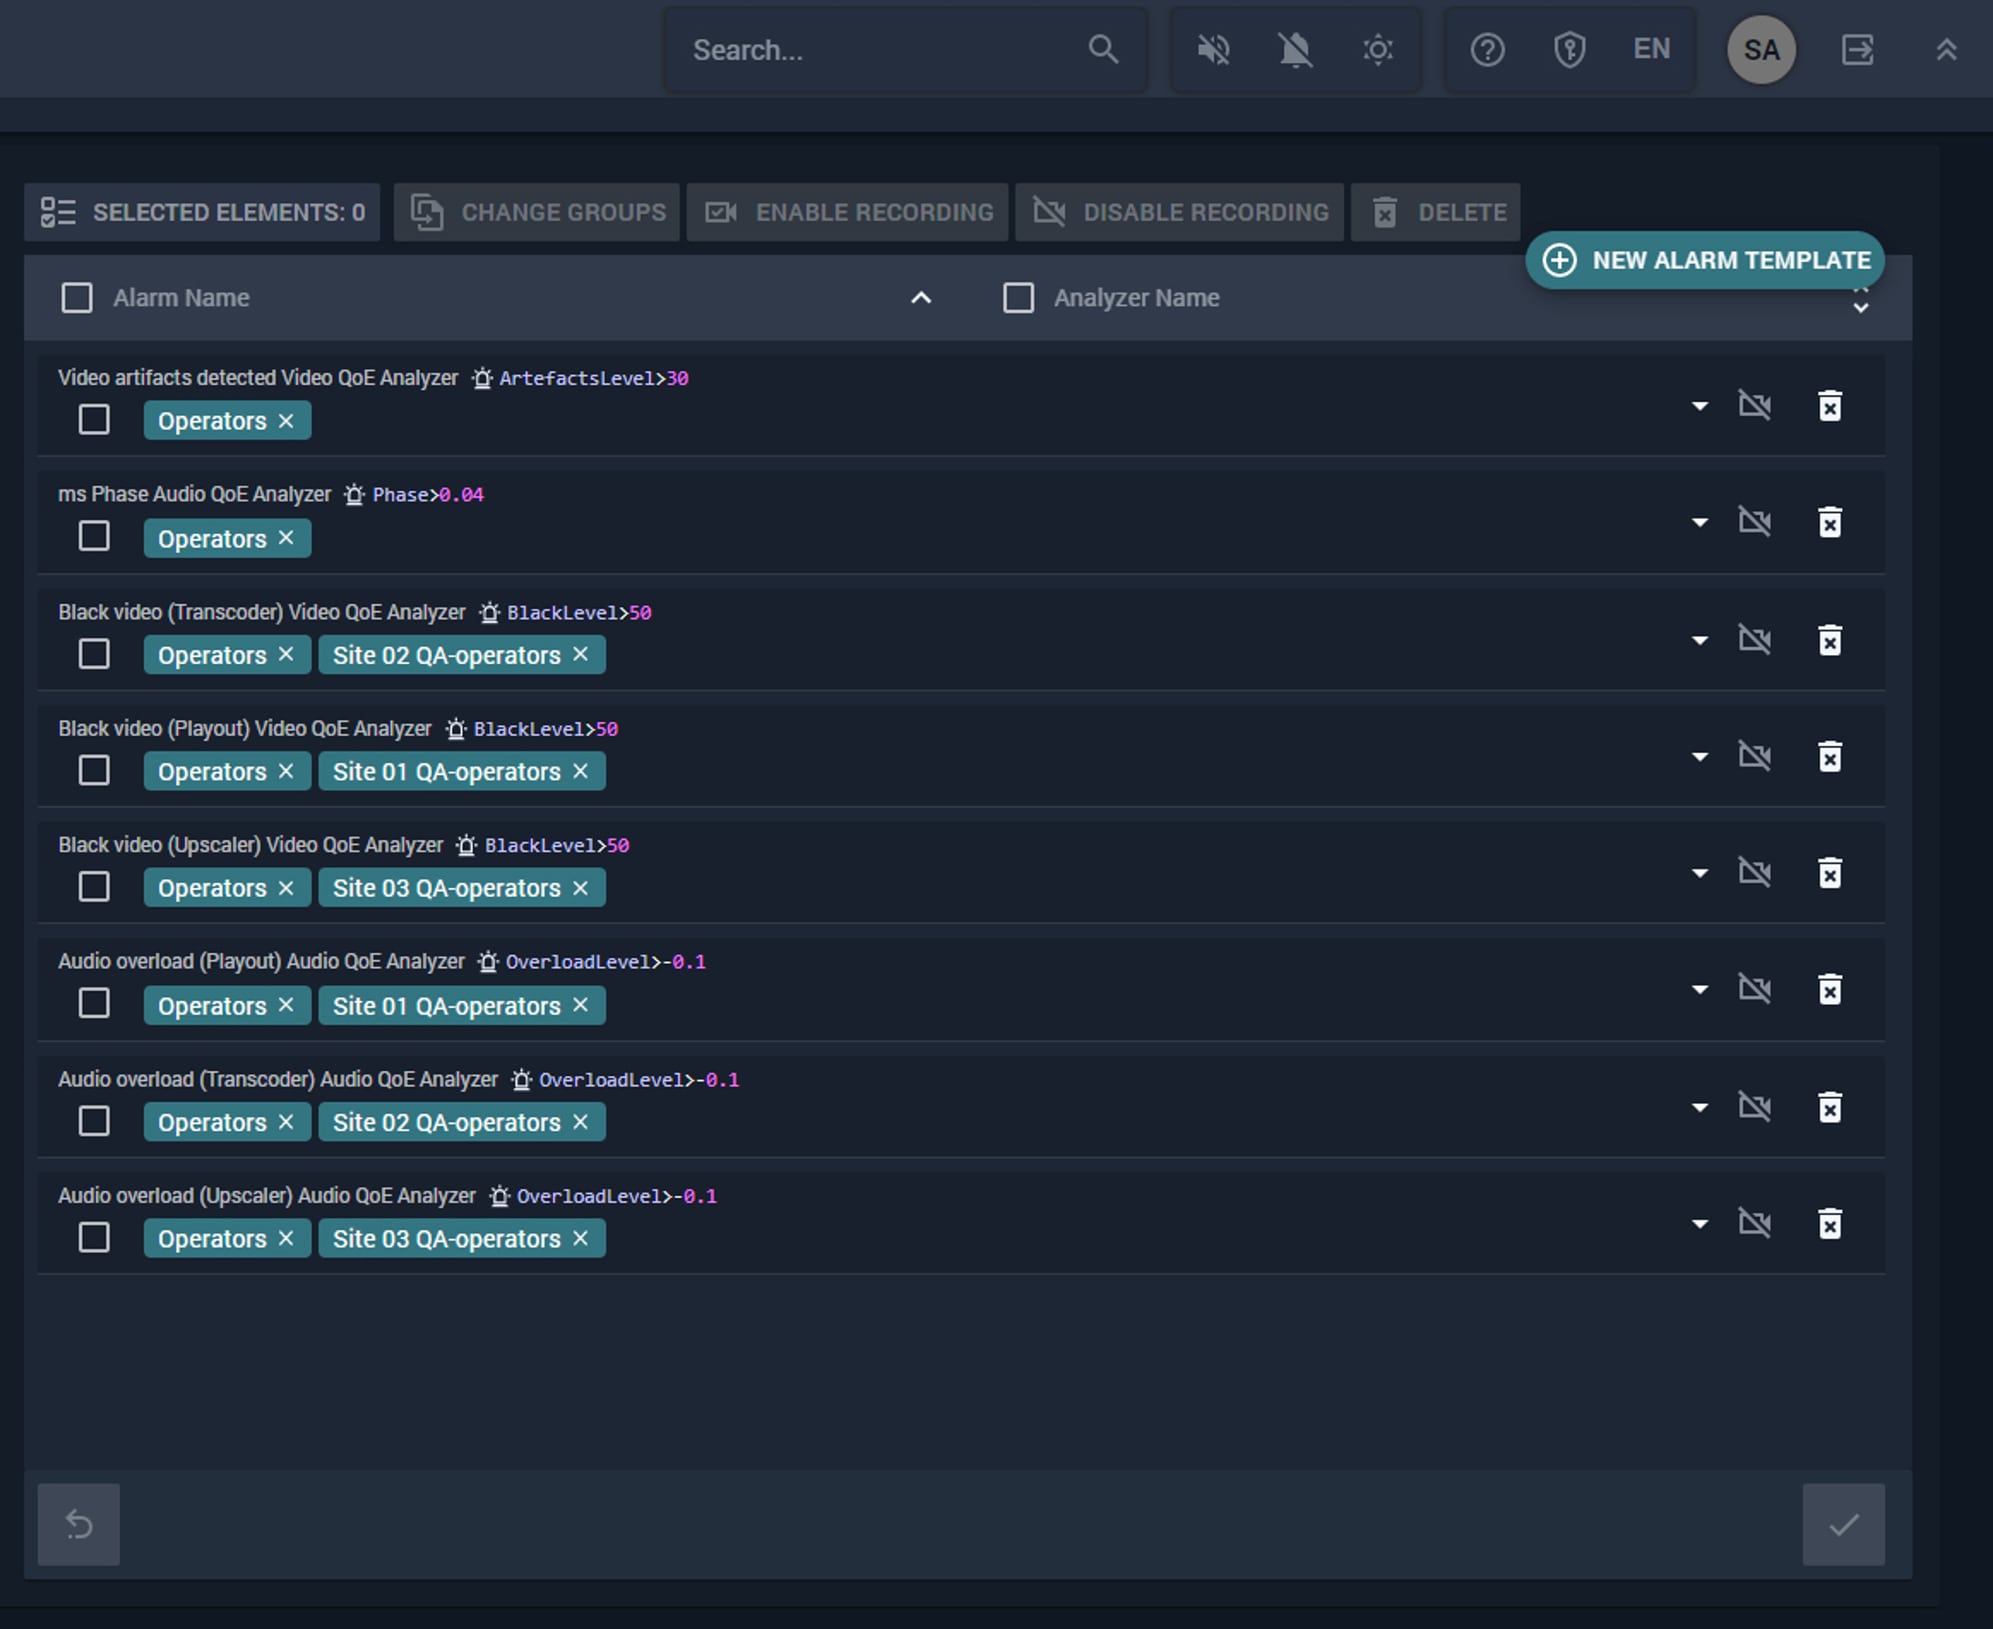The width and height of the screenshot is (1993, 1629).
Task: Delete the Black video (Playout) alarm
Action: 1830,757
